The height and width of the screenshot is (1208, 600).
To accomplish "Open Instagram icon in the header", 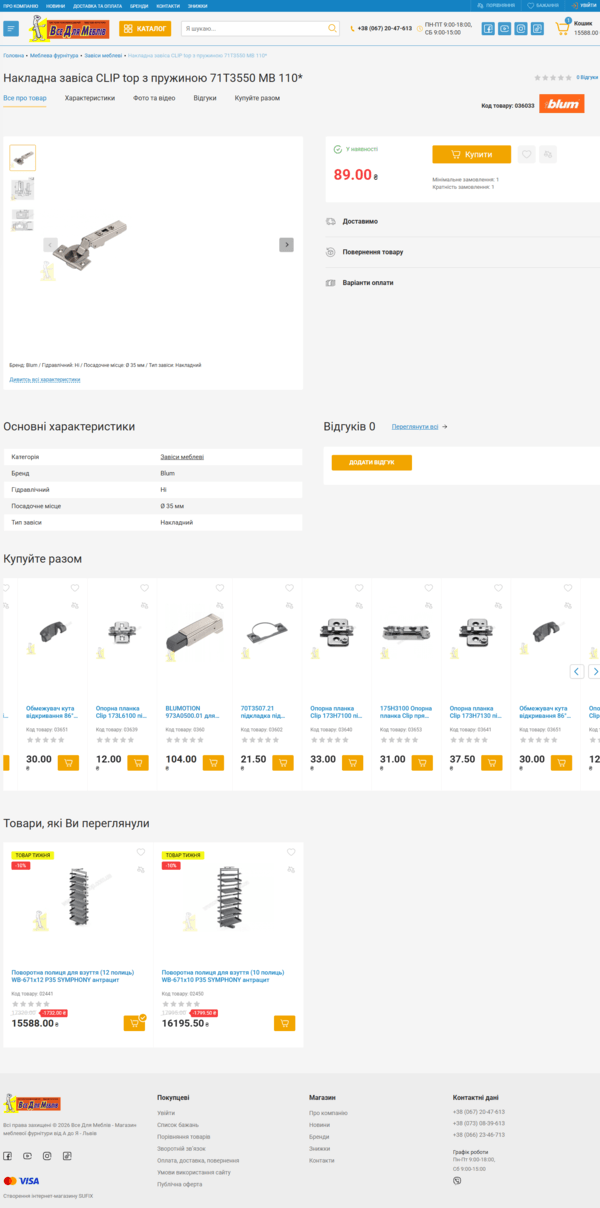I will (x=521, y=29).
